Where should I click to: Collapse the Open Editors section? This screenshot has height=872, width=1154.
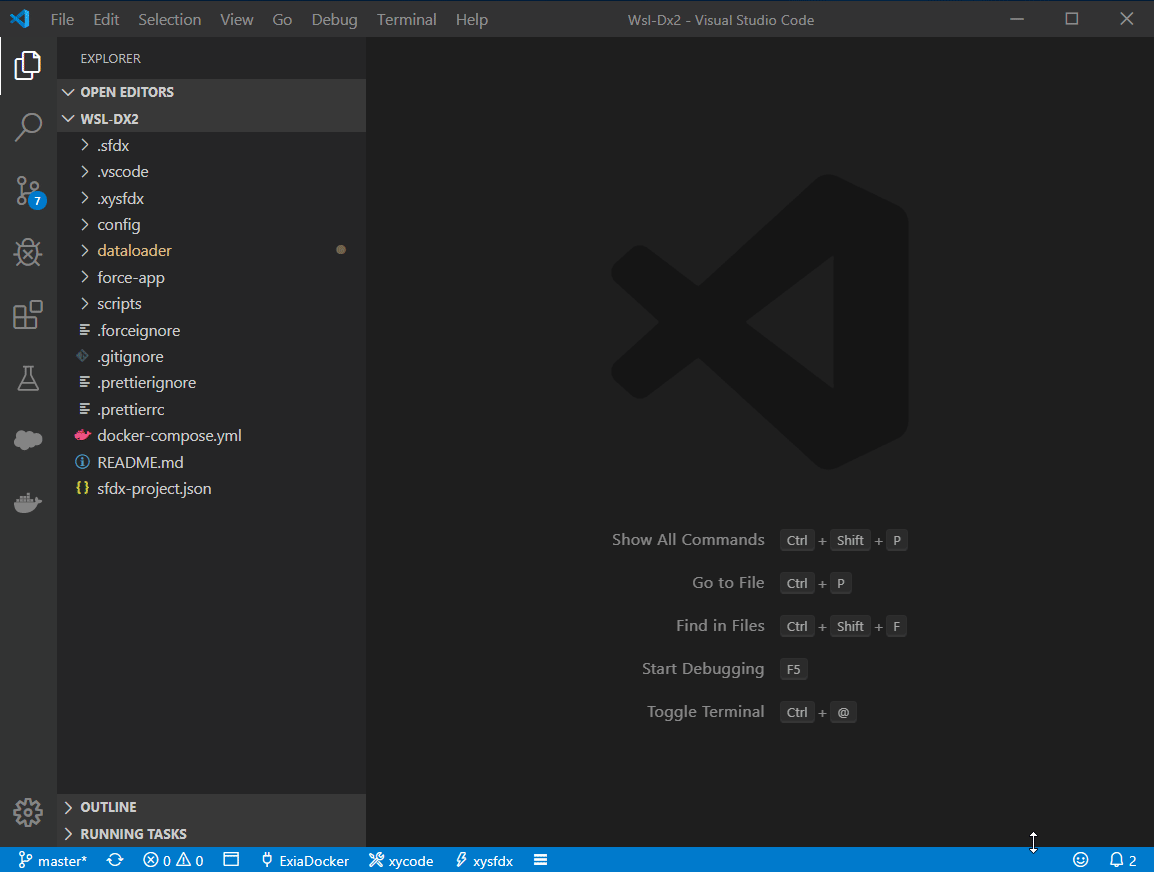click(211, 92)
